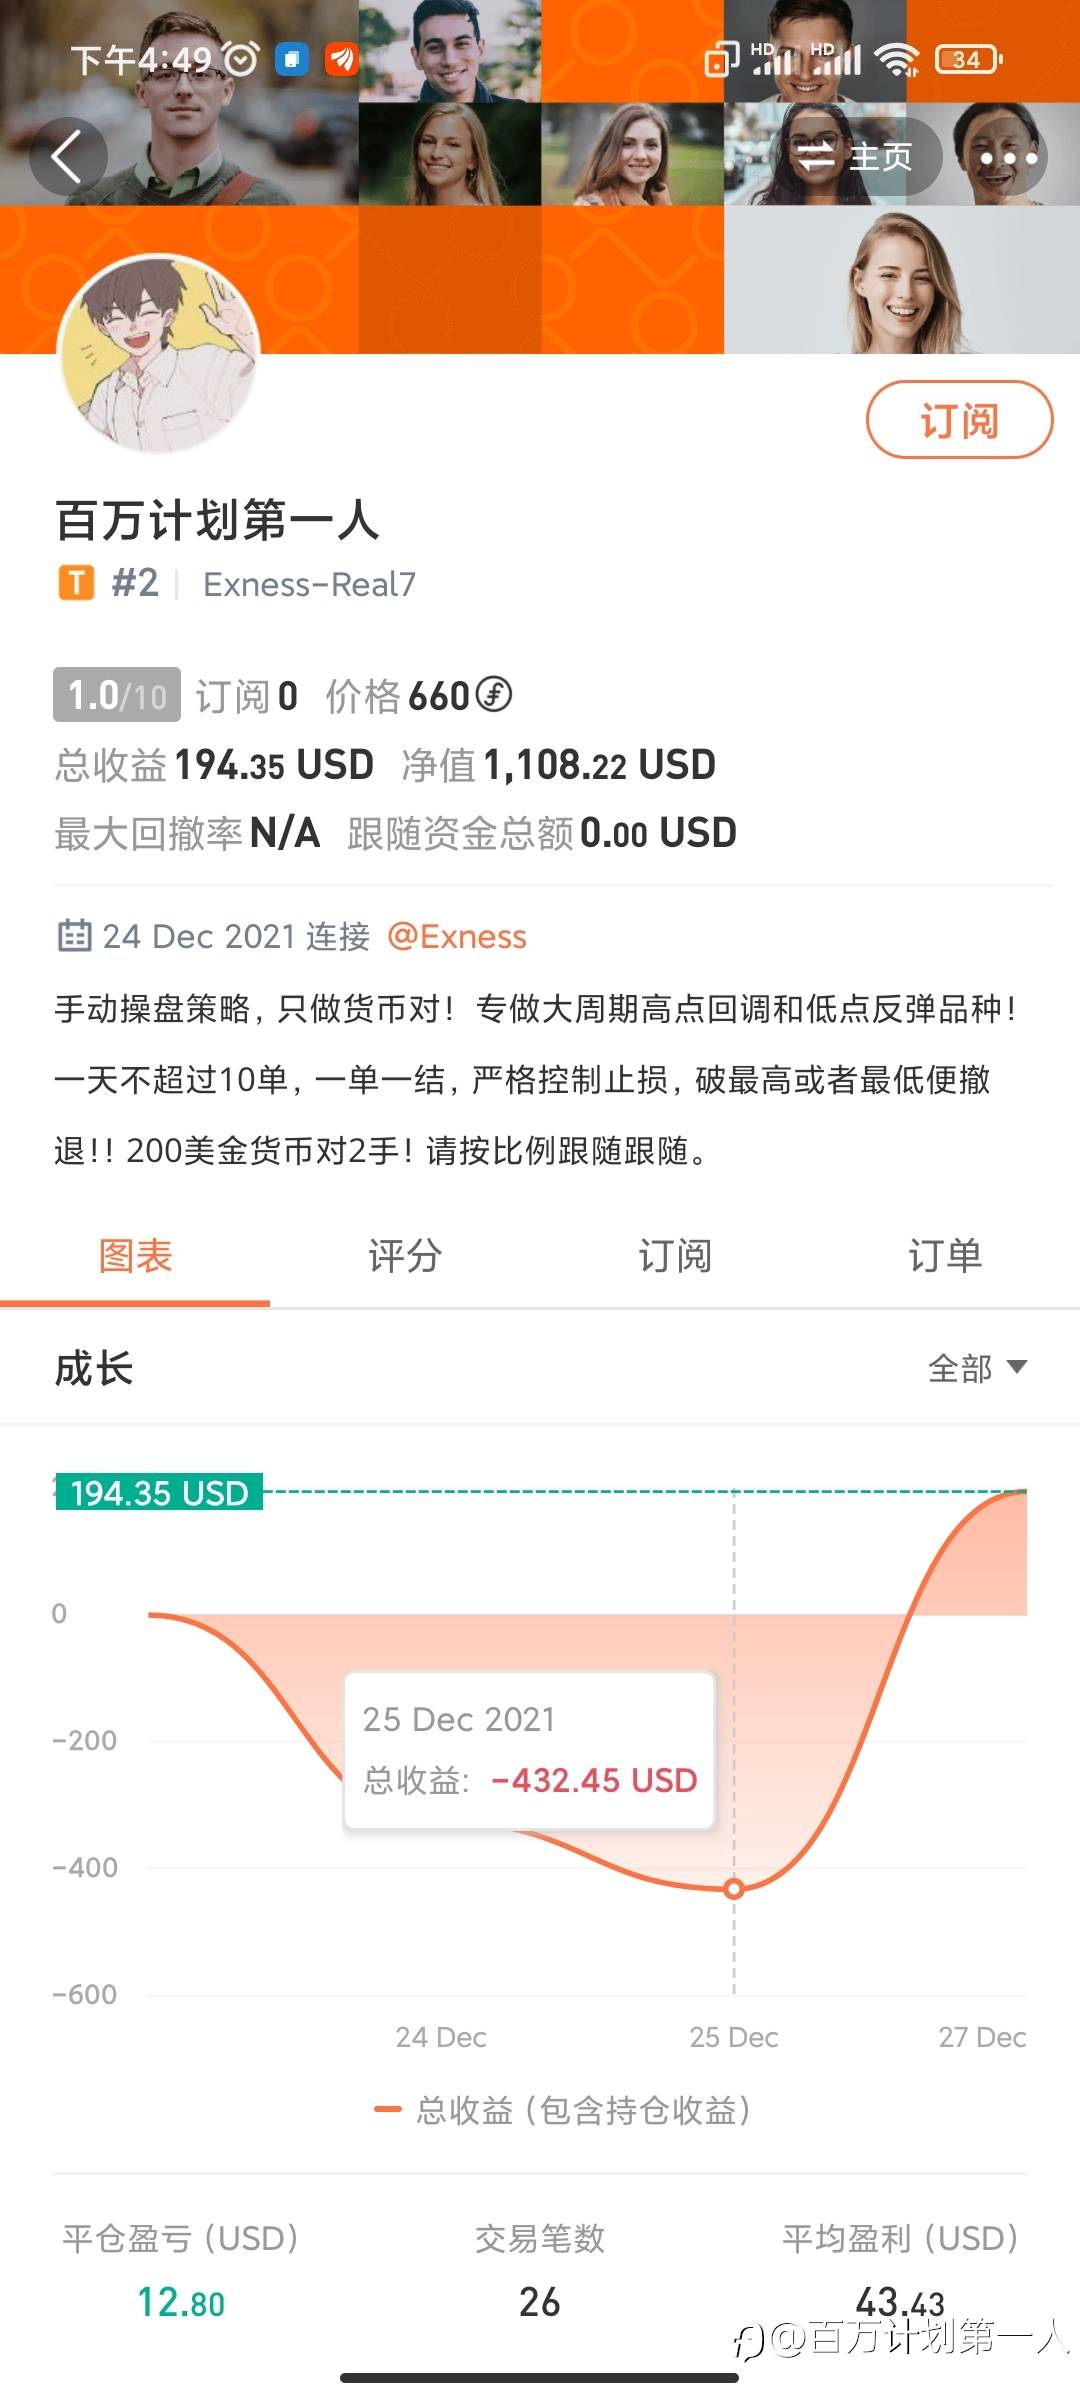Image resolution: width=1080 pixels, height=2400 pixels.
Task: Tap the battery indicator icon
Action: coord(967,60)
